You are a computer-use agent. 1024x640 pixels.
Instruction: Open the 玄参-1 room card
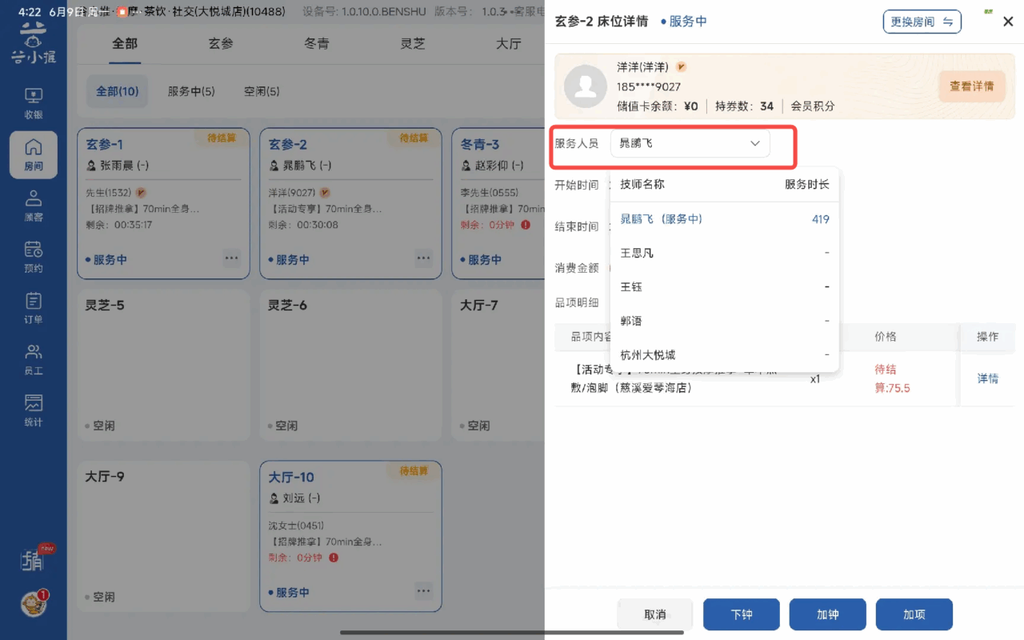pos(163,203)
